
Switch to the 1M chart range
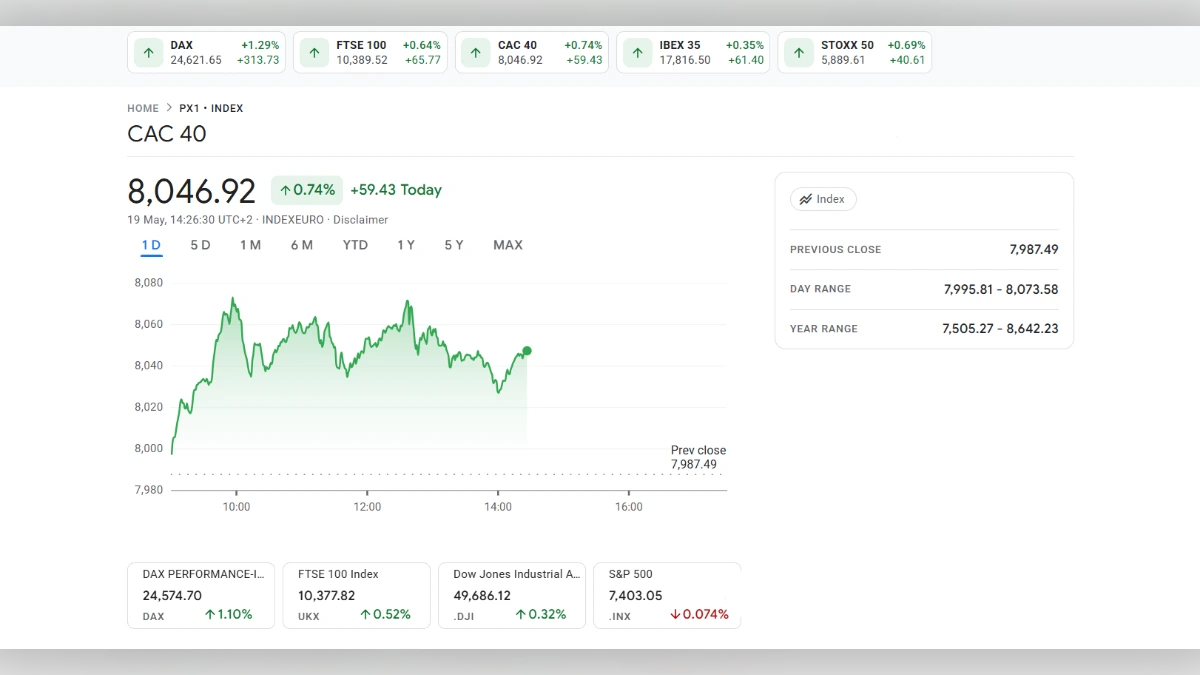250,245
